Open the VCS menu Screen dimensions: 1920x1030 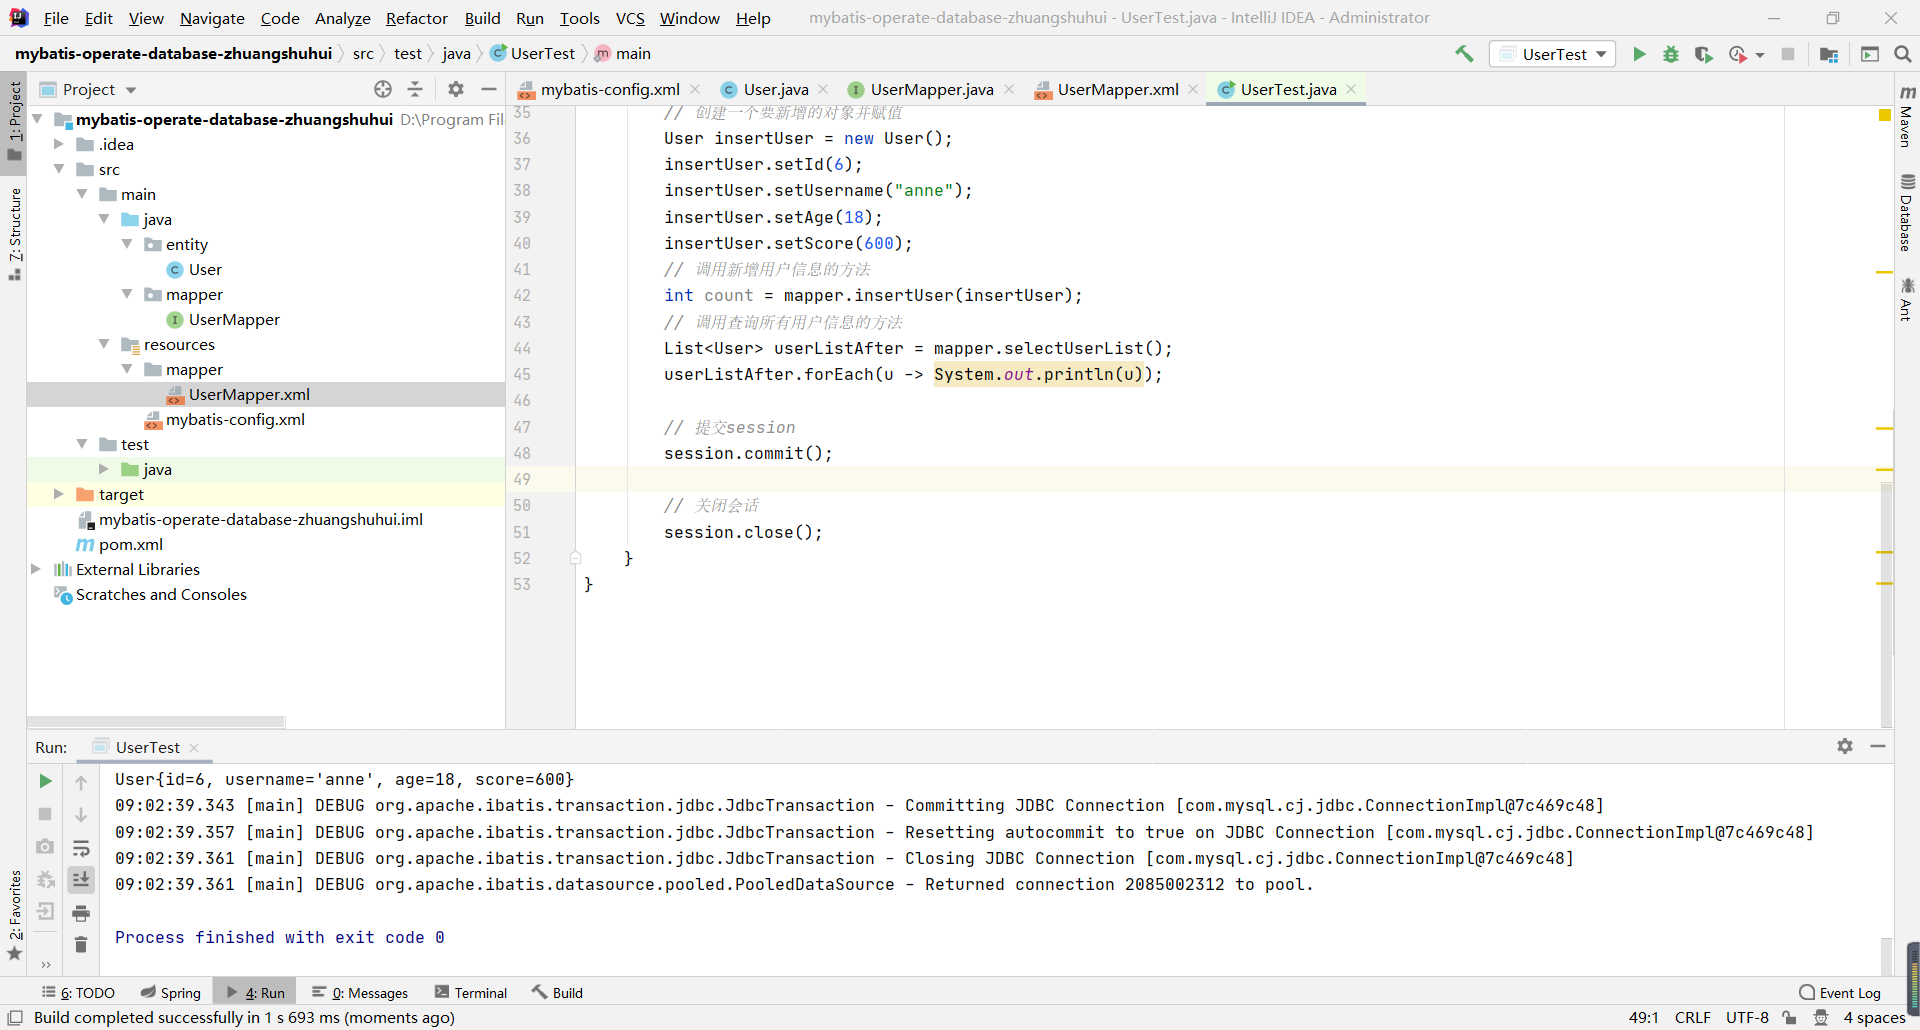coord(630,18)
